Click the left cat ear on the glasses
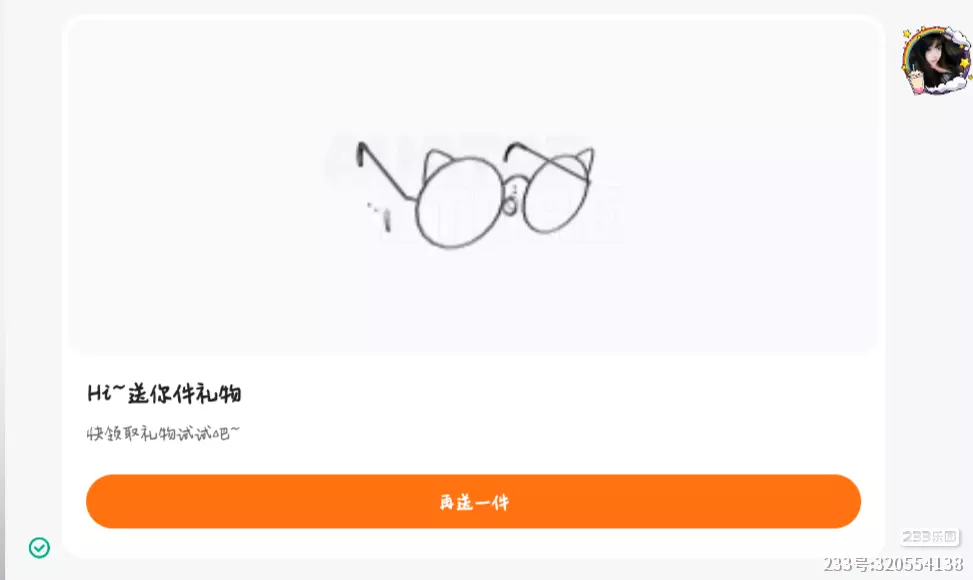 click(x=437, y=164)
